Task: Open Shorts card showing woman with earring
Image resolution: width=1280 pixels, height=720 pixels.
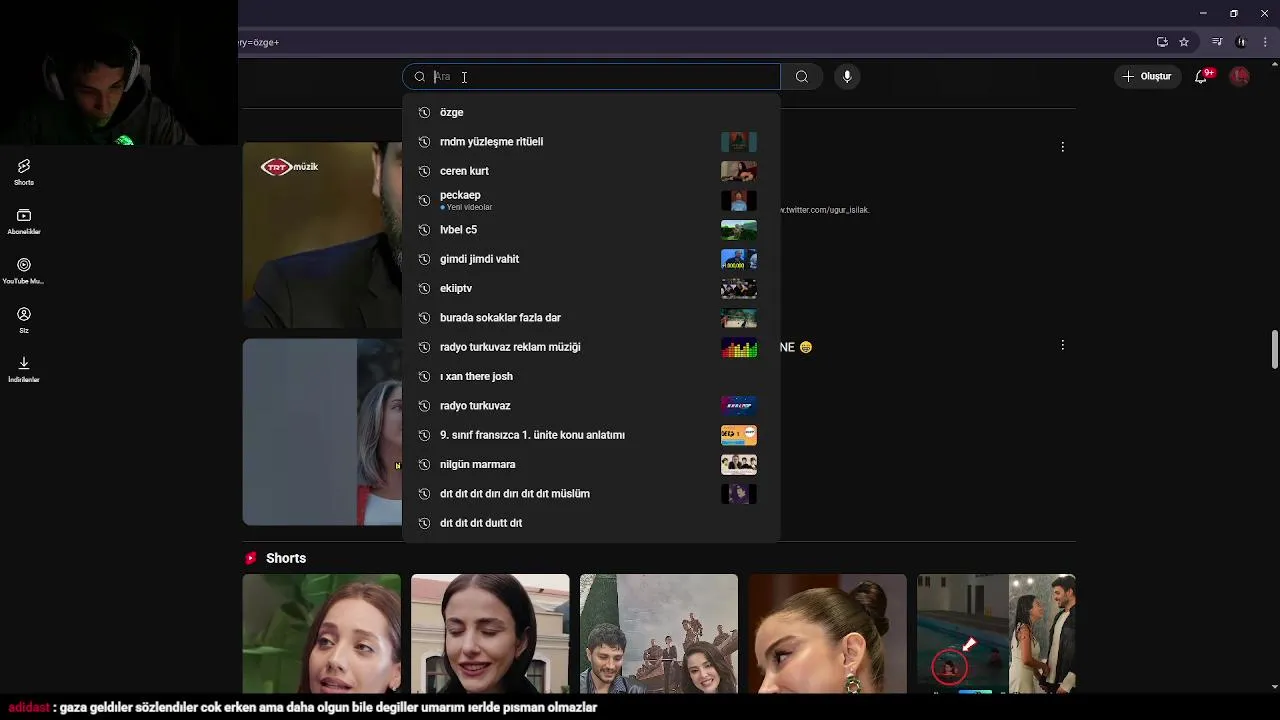Action: click(828, 634)
